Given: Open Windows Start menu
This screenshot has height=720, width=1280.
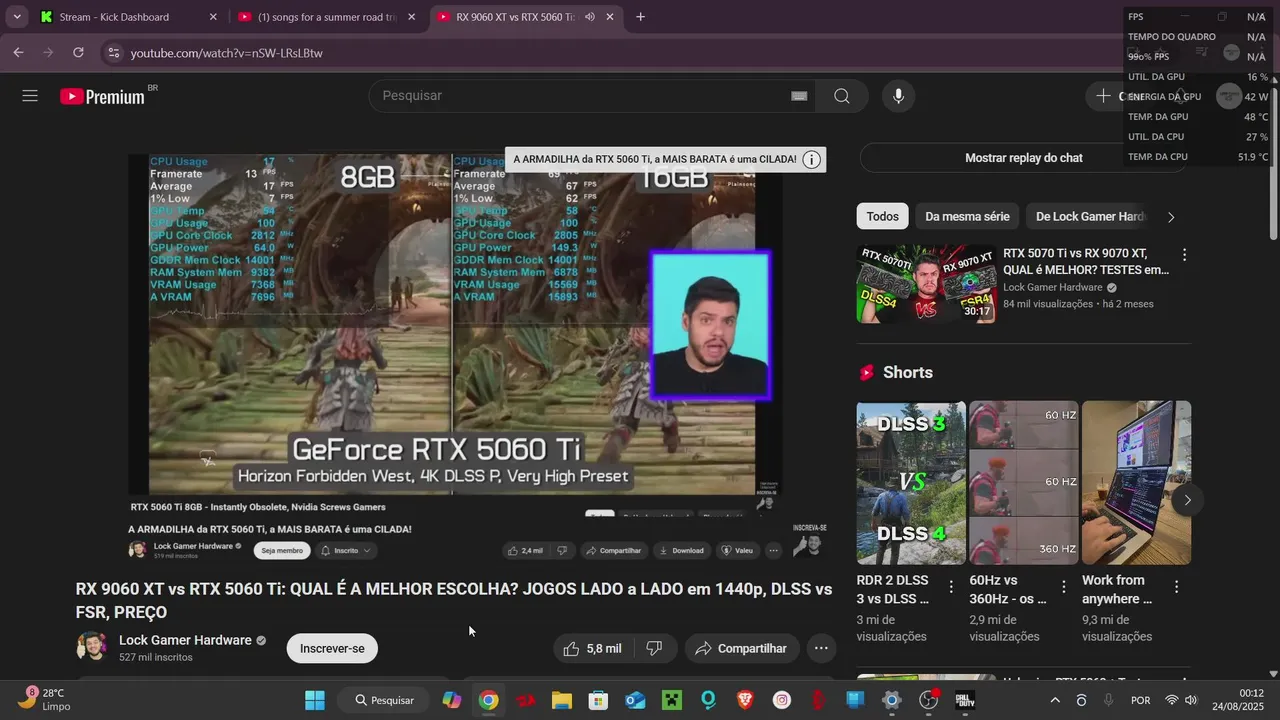Looking at the screenshot, I should [315, 700].
